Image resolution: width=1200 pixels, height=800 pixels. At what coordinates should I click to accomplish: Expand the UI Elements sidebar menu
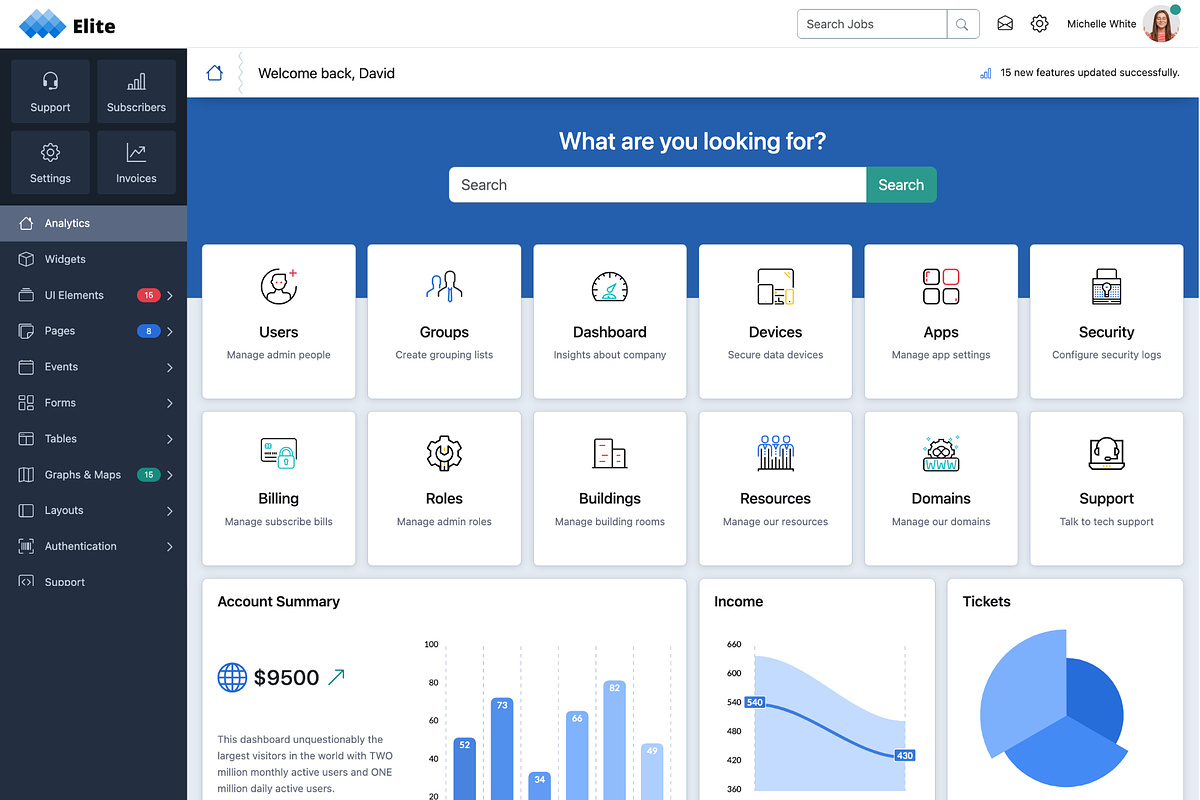coord(75,295)
